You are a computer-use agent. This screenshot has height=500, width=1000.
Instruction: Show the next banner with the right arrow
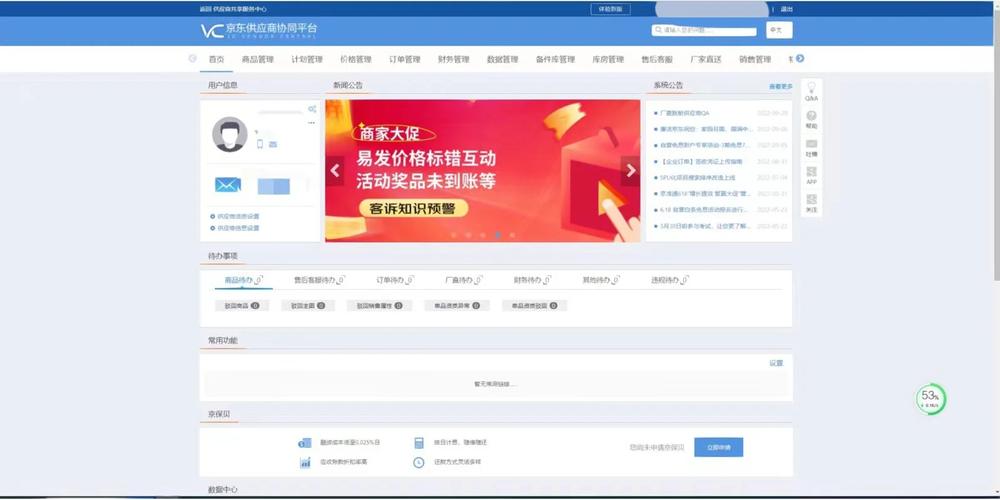pyautogui.click(x=630, y=171)
